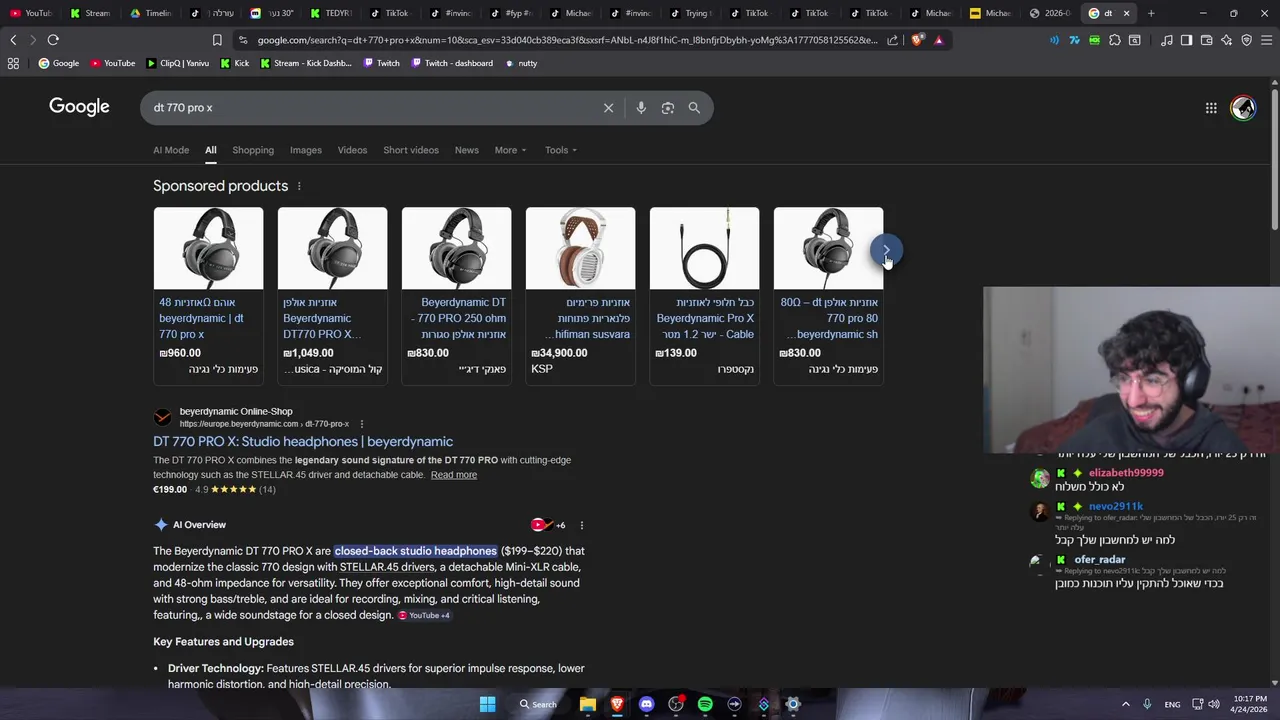Open a new browser tab
Image resolution: width=1280 pixels, height=720 pixels.
(1151, 13)
